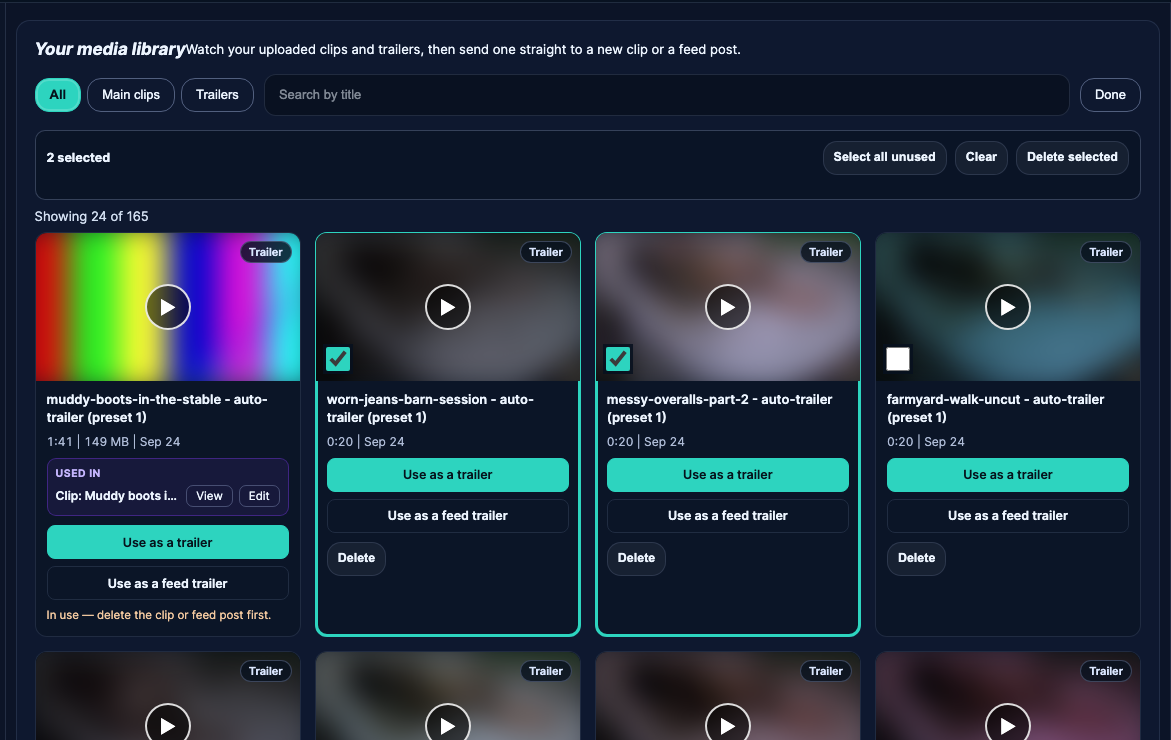This screenshot has width=1171, height=740.
Task: Edit the Muddy boots clip
Action: tap(259, 496)
